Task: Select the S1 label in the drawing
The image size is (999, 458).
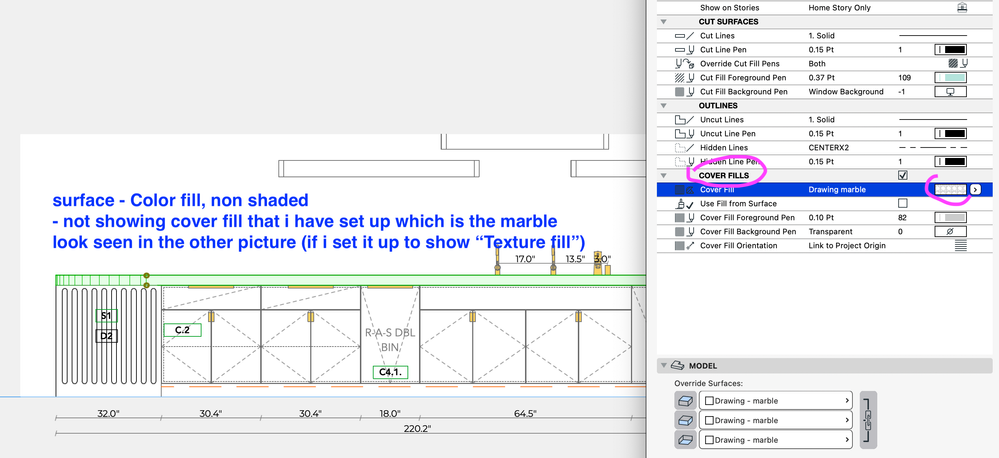Action: 106,316
